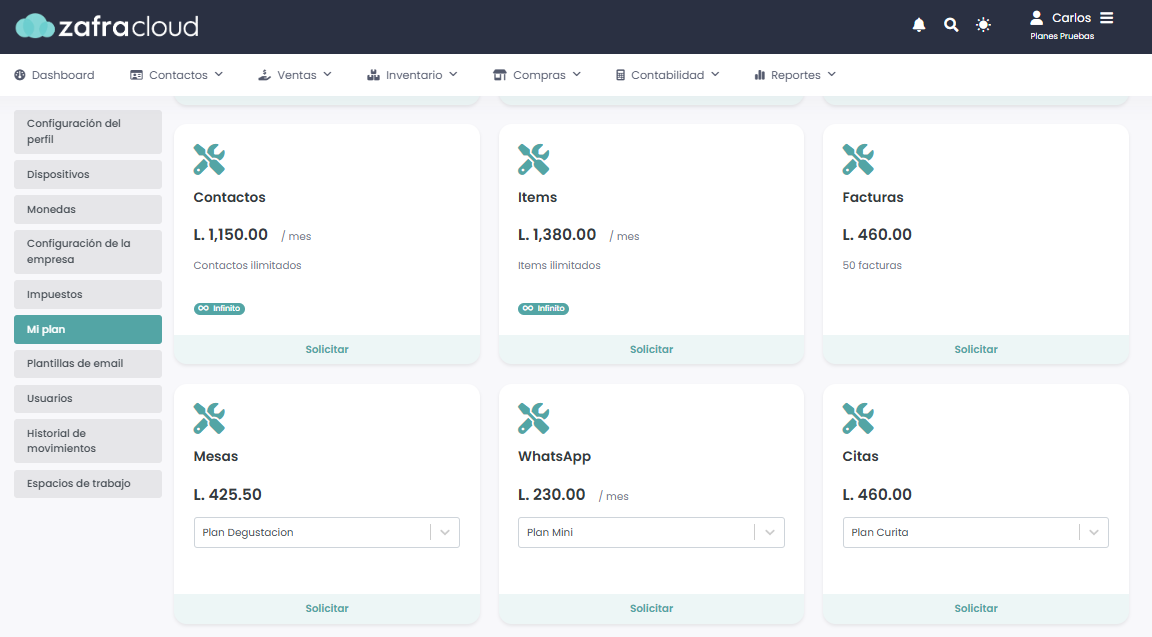The image size is (1152, 637).
Task: Click the Contactos menu card icon
Action: 136,75
